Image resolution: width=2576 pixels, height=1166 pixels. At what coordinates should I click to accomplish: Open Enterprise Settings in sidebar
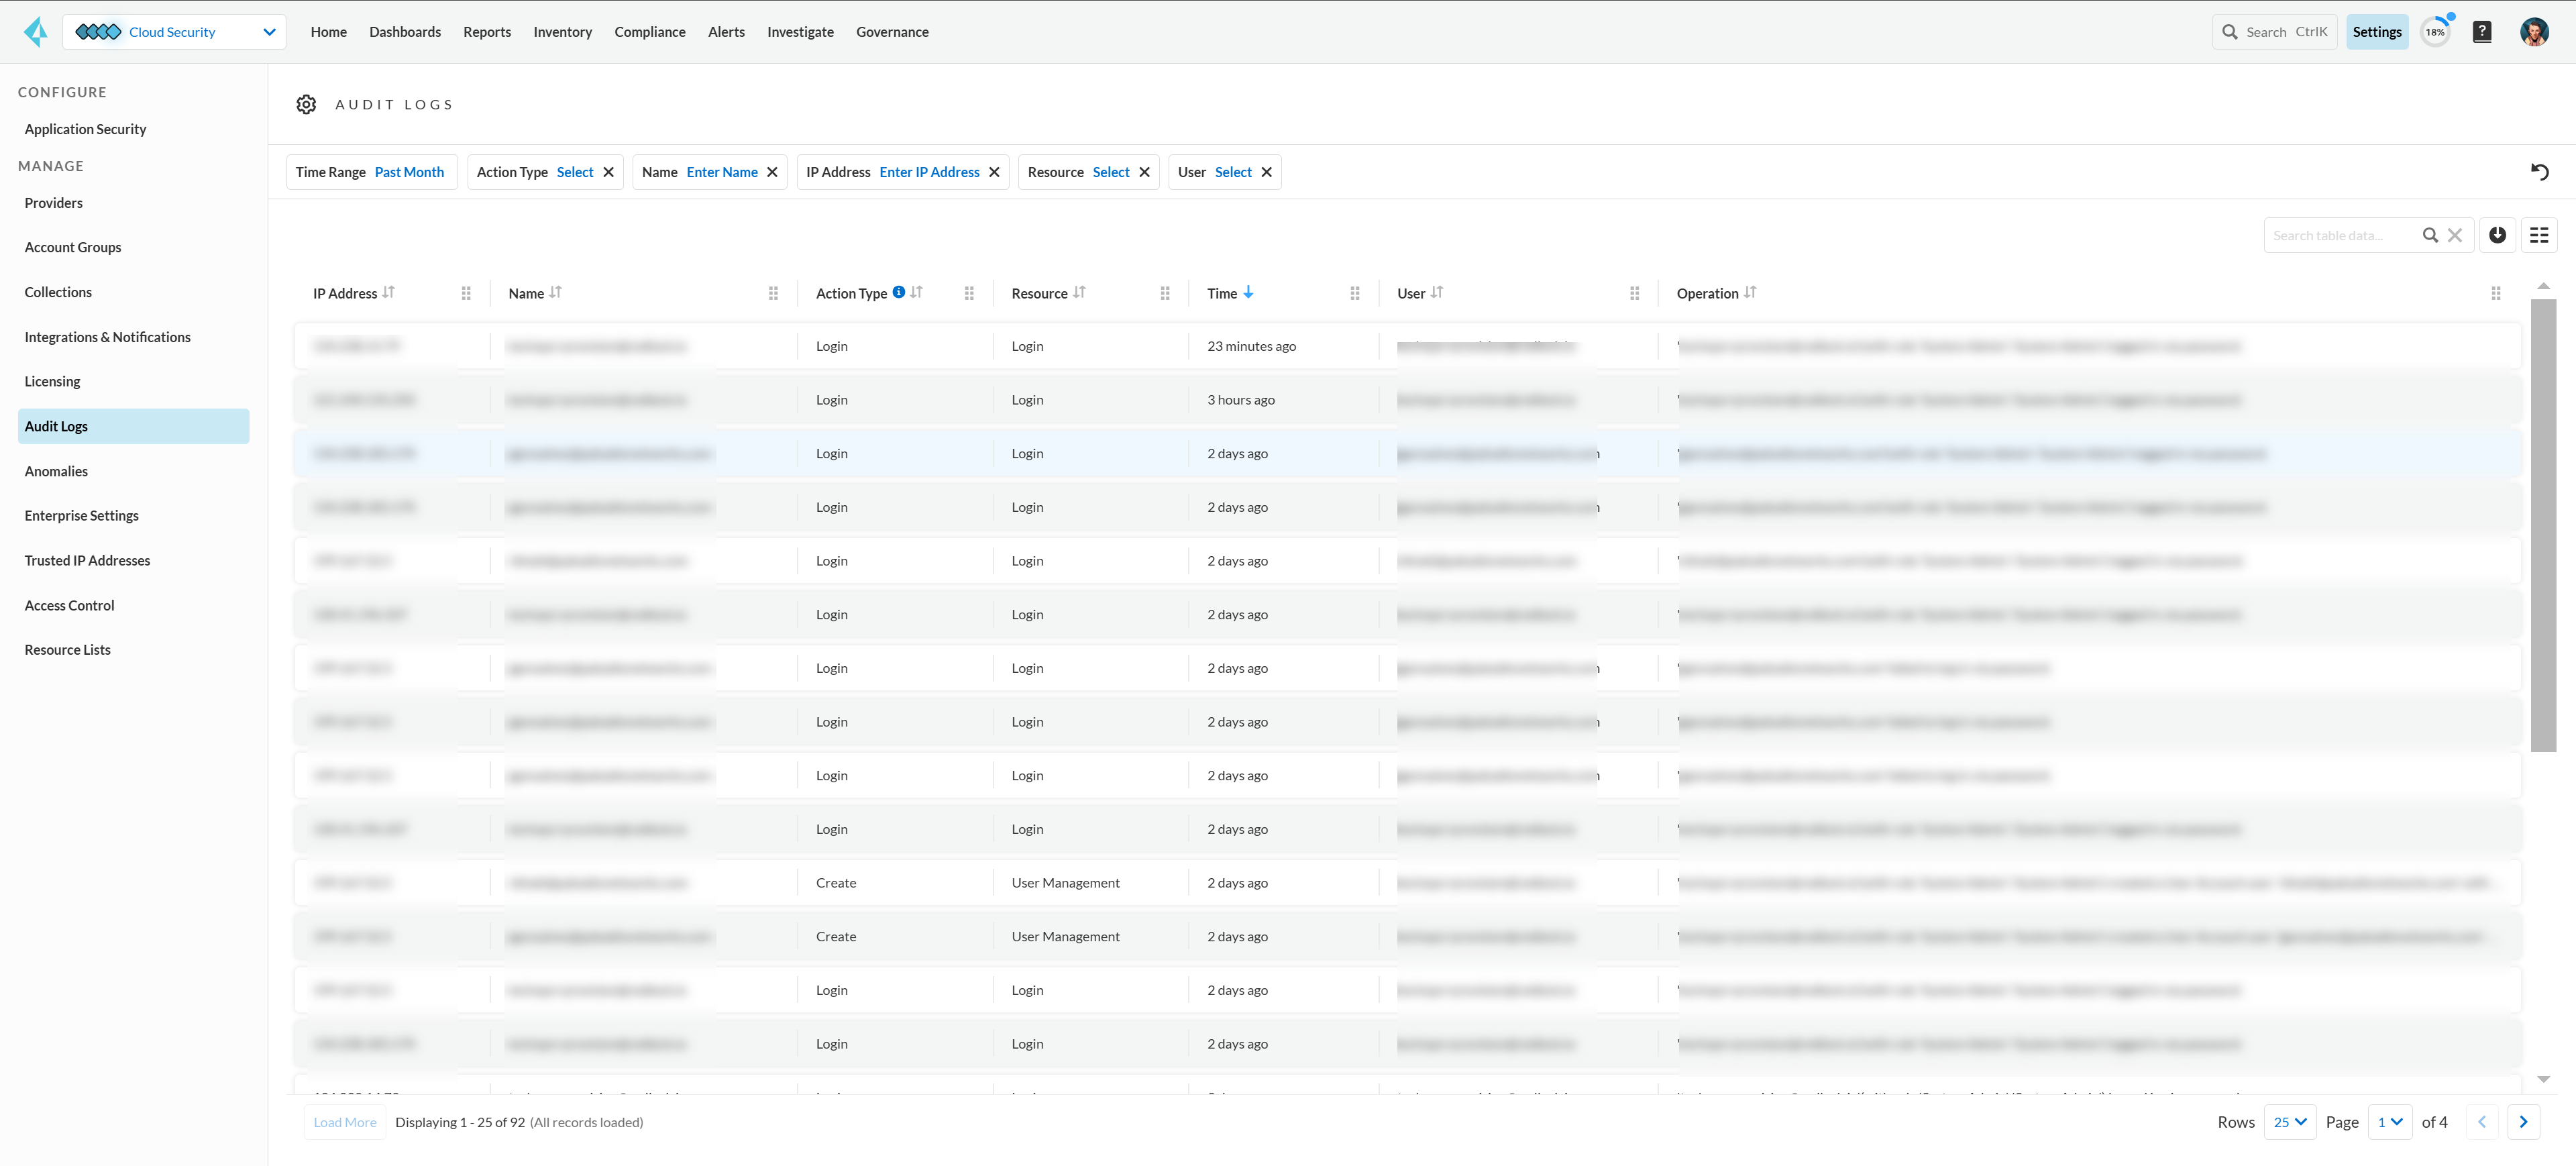[x=82, y=515]
